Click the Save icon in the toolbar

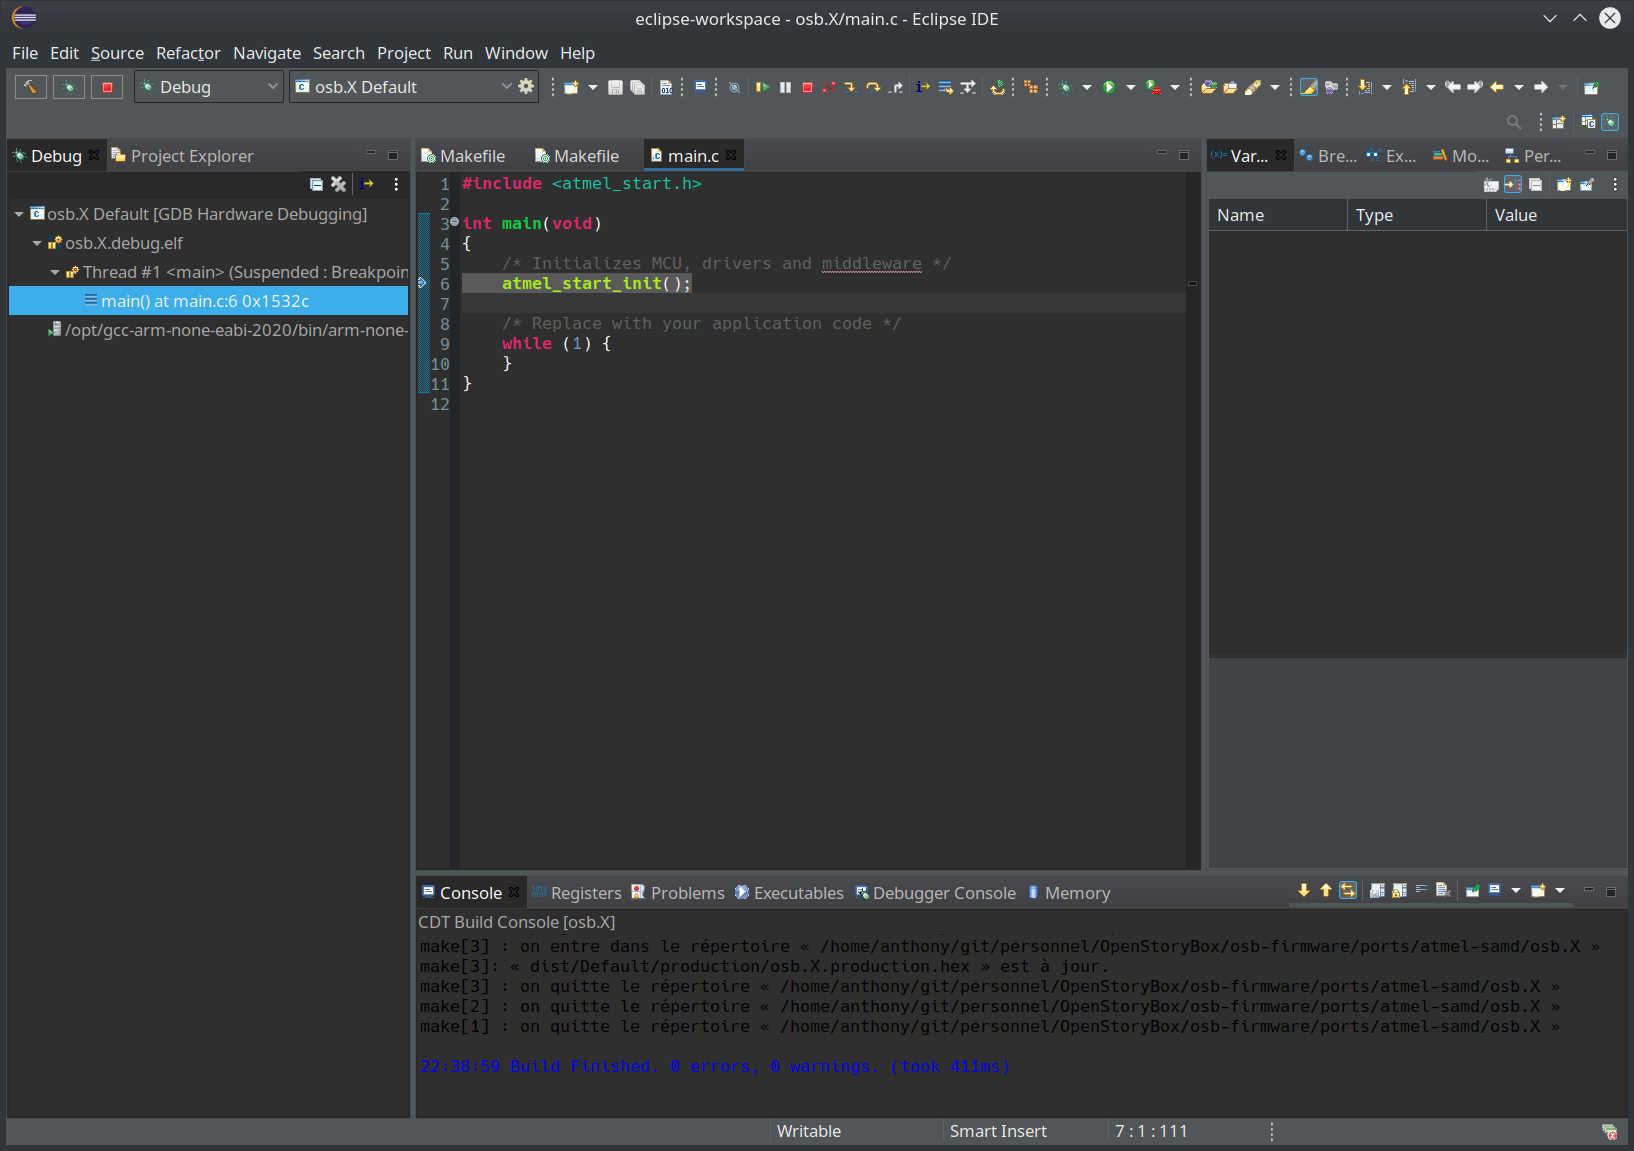click(x=615, y=87)
